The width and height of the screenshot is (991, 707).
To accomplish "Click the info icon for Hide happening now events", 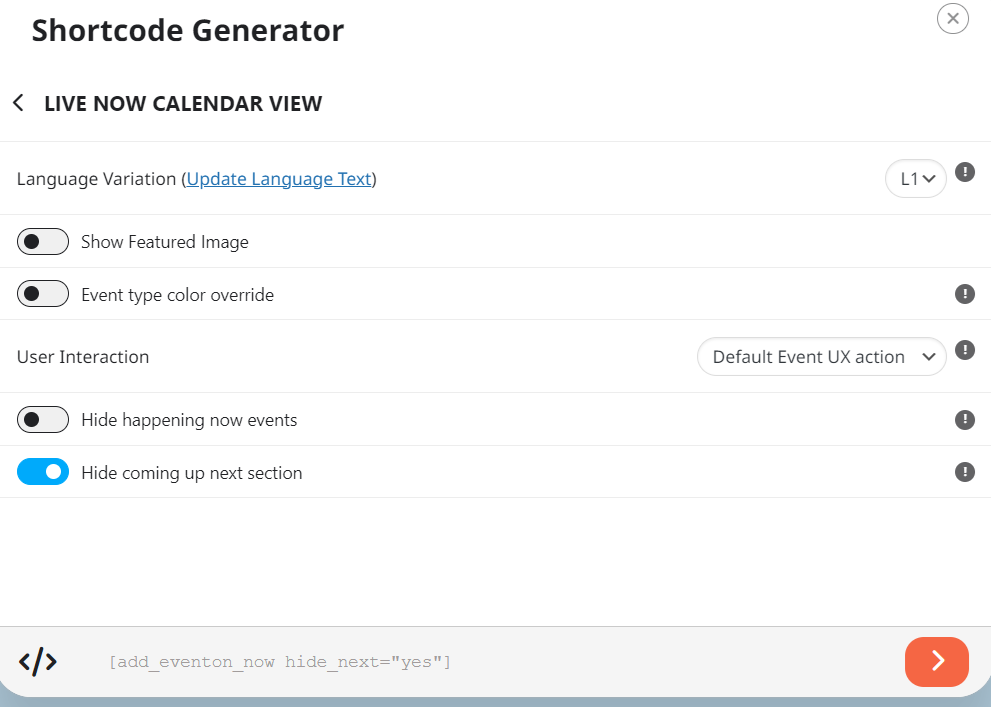I will 964,420.
